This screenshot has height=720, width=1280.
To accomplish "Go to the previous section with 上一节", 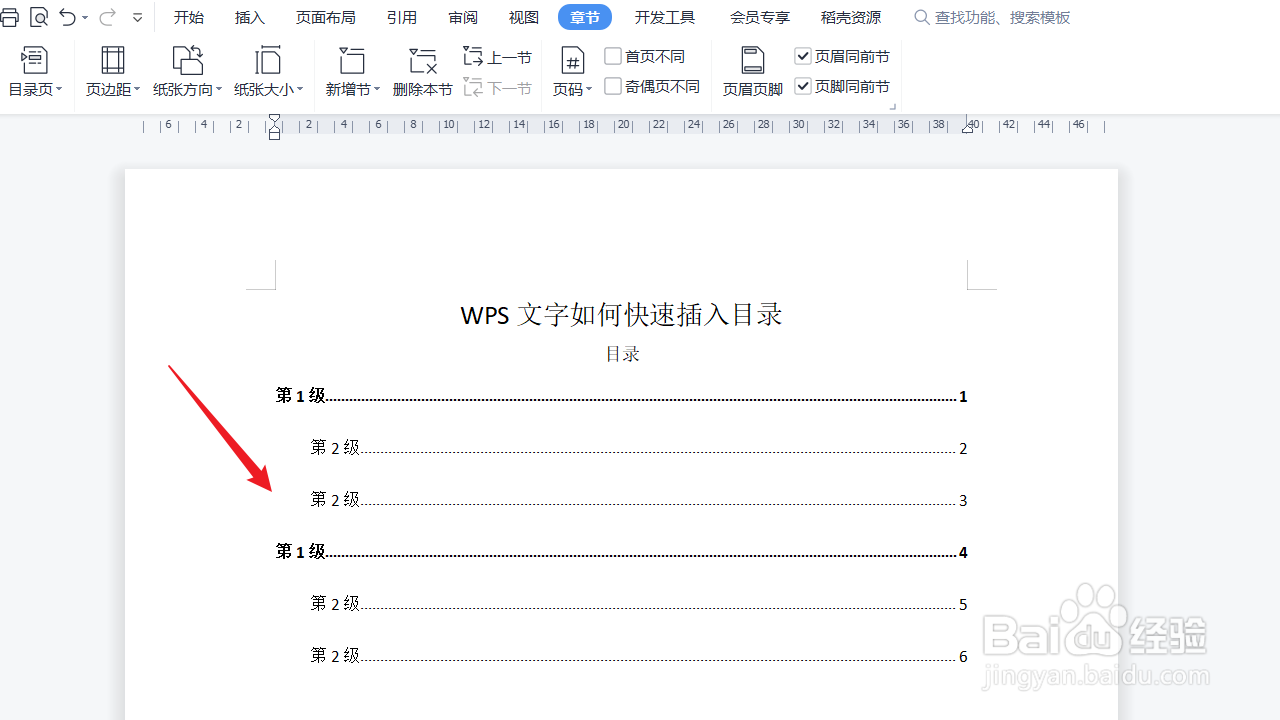I will [497, 57].
